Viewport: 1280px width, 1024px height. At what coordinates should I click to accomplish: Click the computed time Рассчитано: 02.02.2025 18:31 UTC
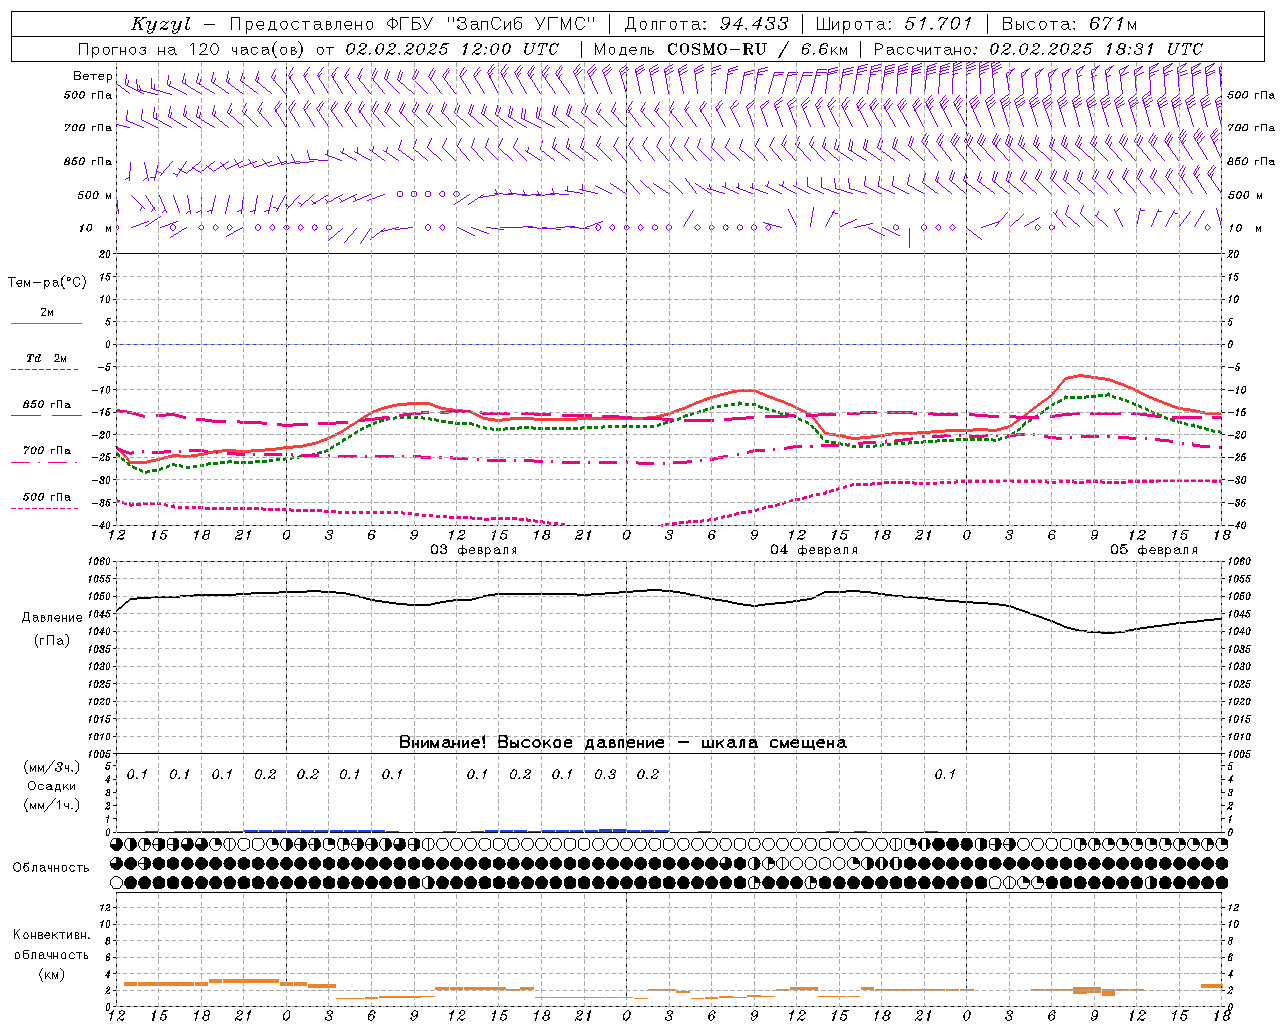pyautogui.click(x=1038, y=49)
